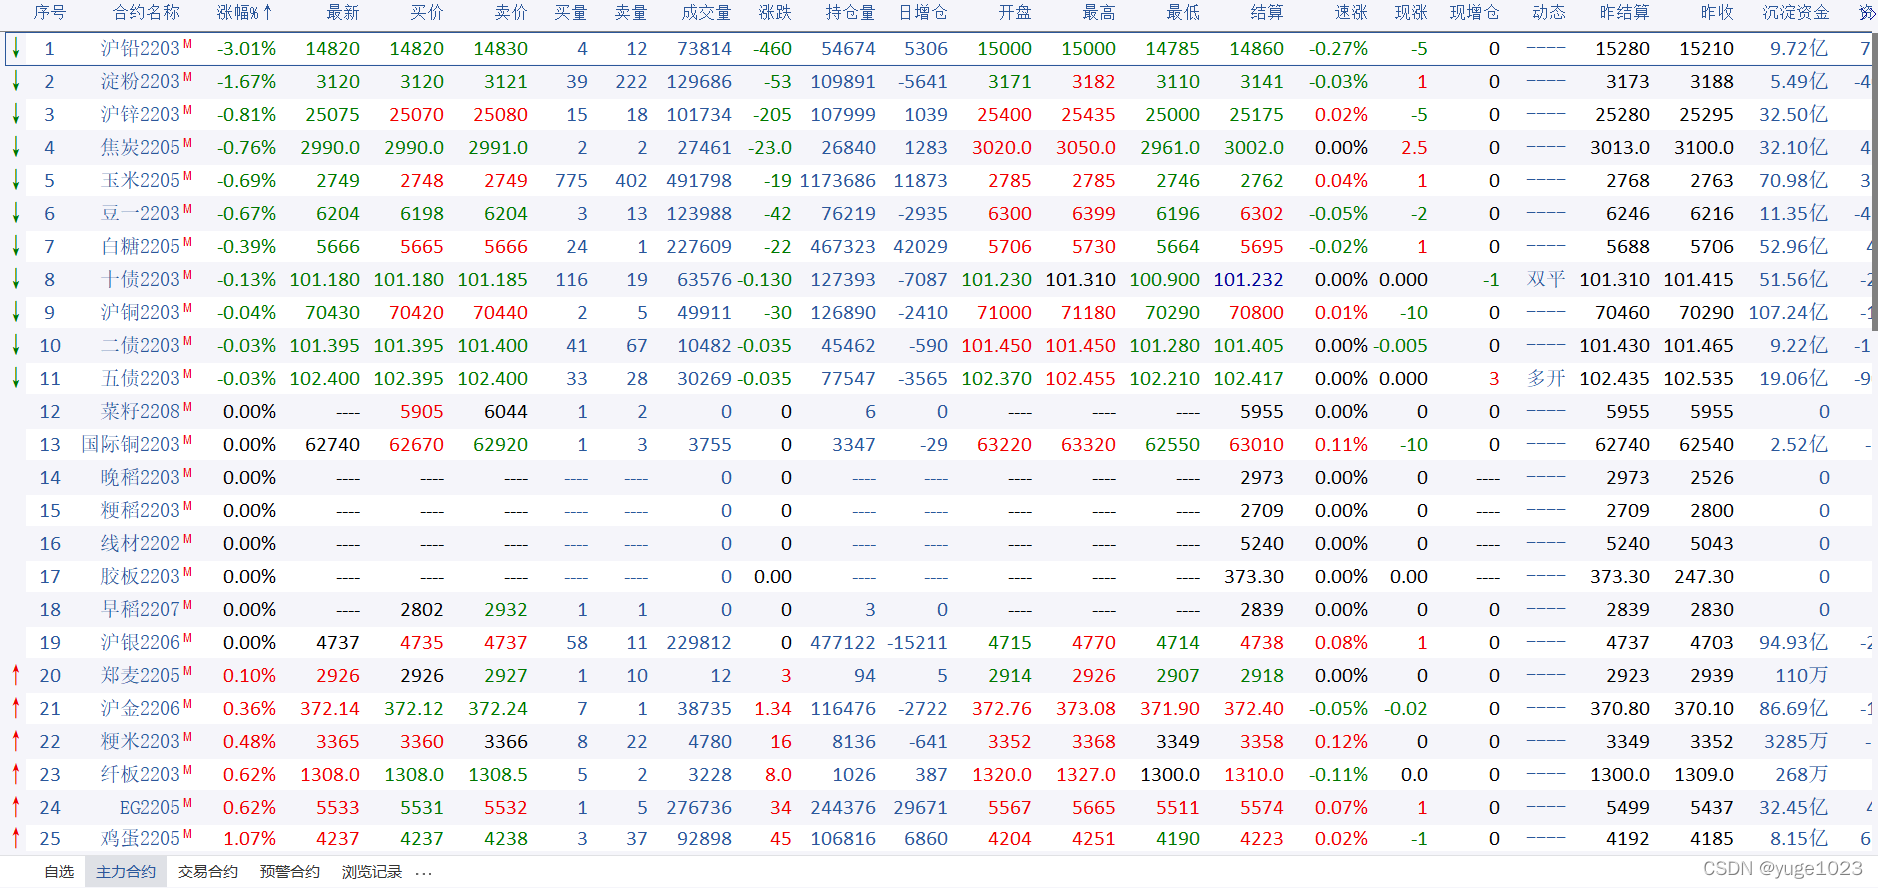Click the red up arrow beside row 20
This screenshot has height=888, width=1878.
[16, 675]
